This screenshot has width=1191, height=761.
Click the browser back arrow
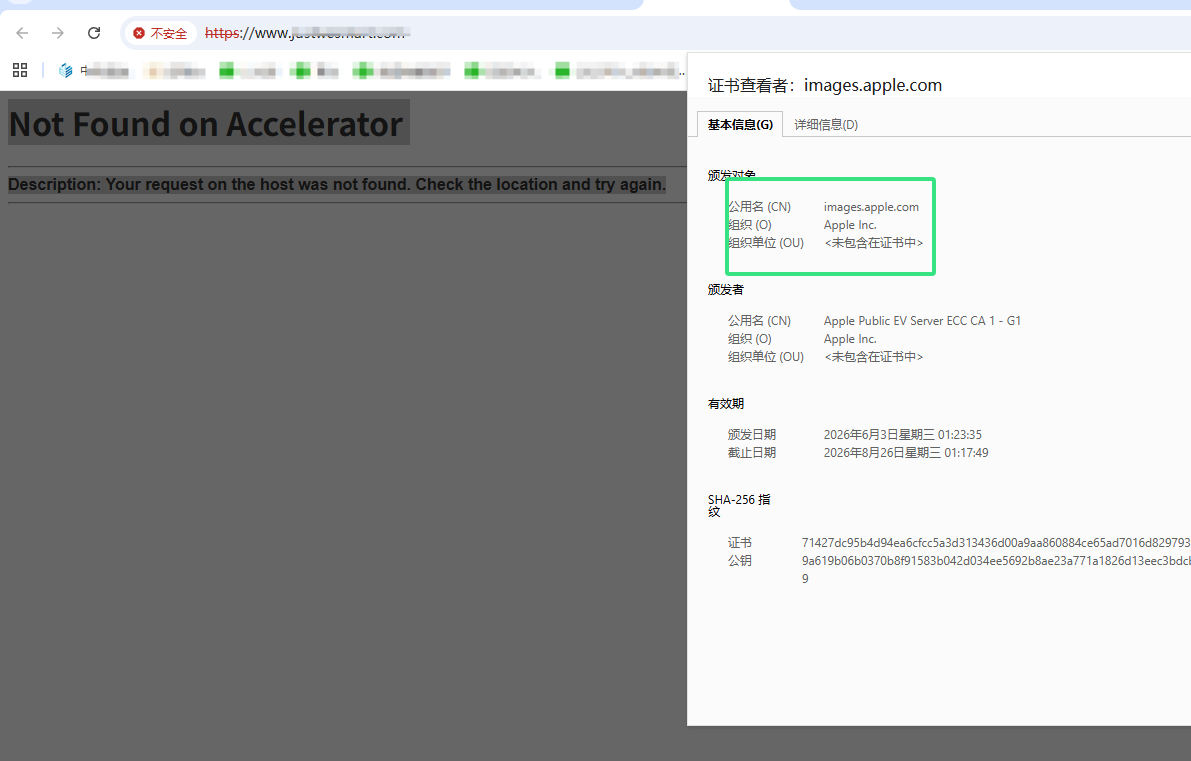click(x=22, y=33)
